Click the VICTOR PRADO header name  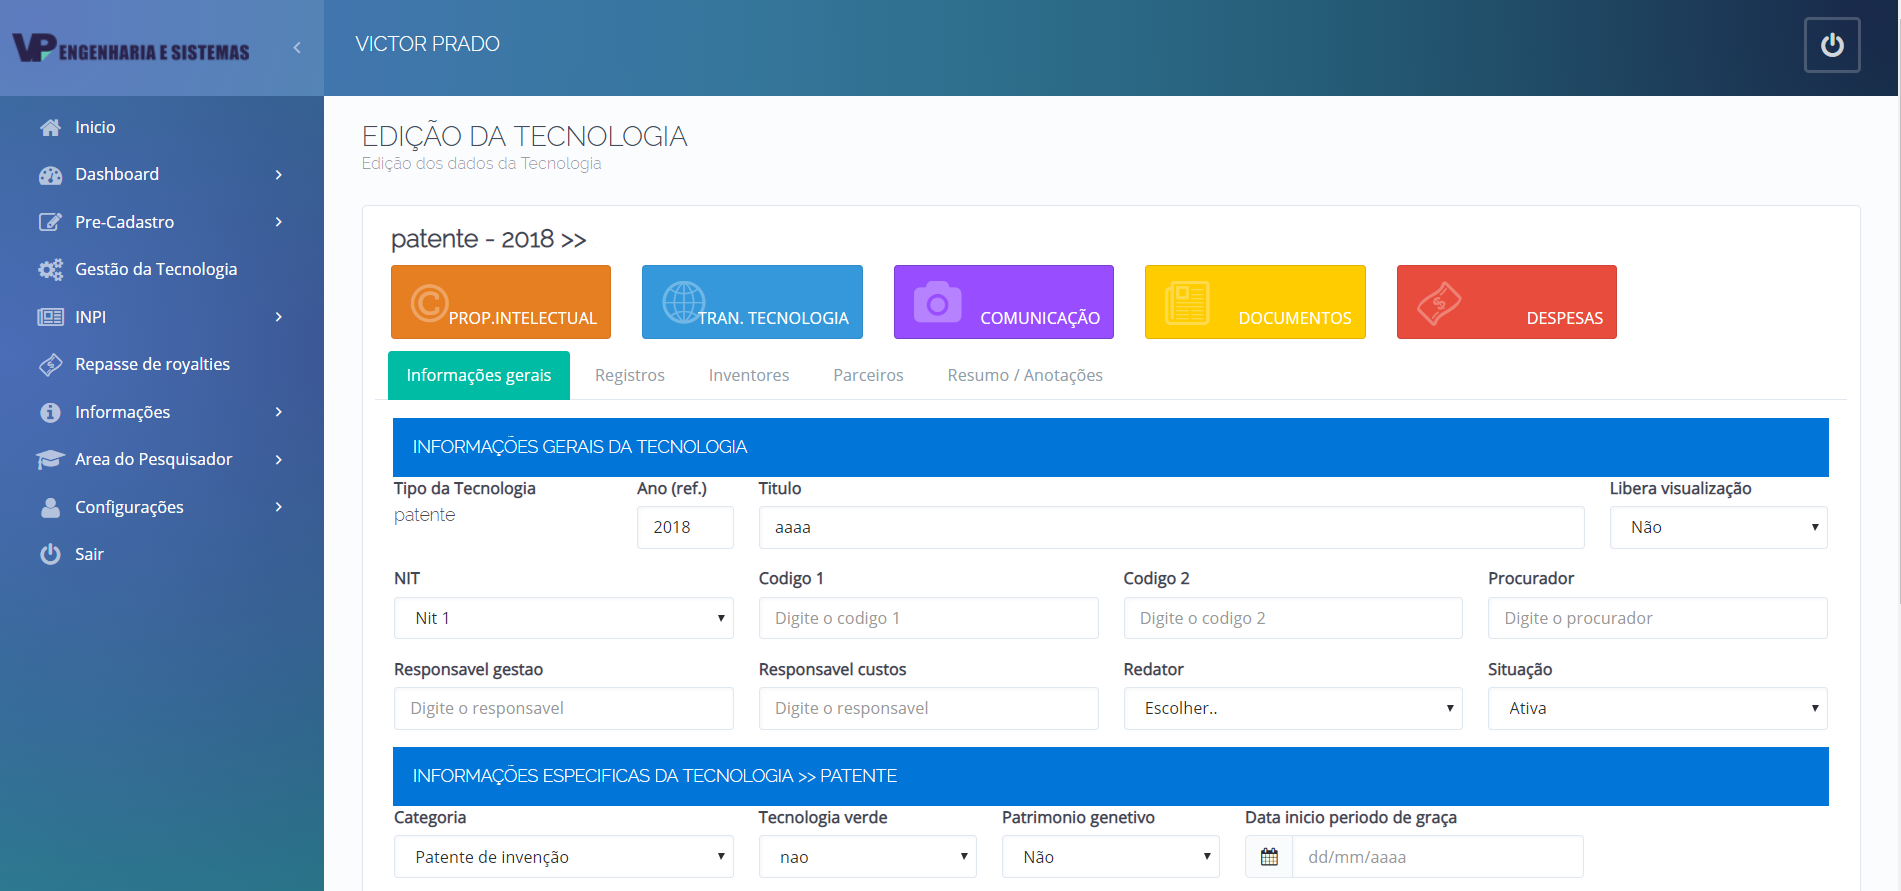pos(427,44)
